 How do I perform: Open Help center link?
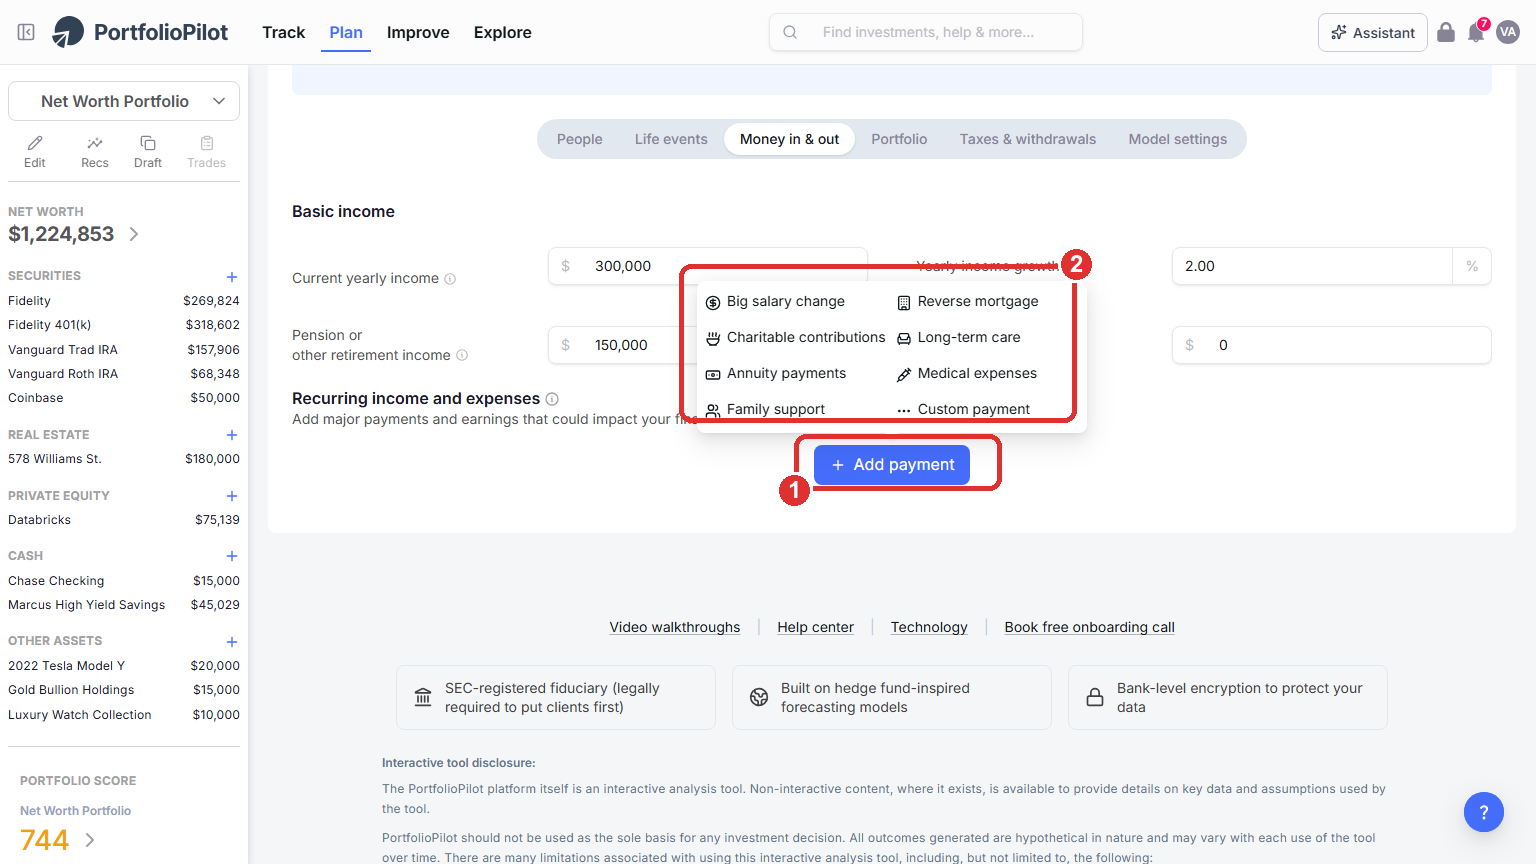click(x=816, y=627)
